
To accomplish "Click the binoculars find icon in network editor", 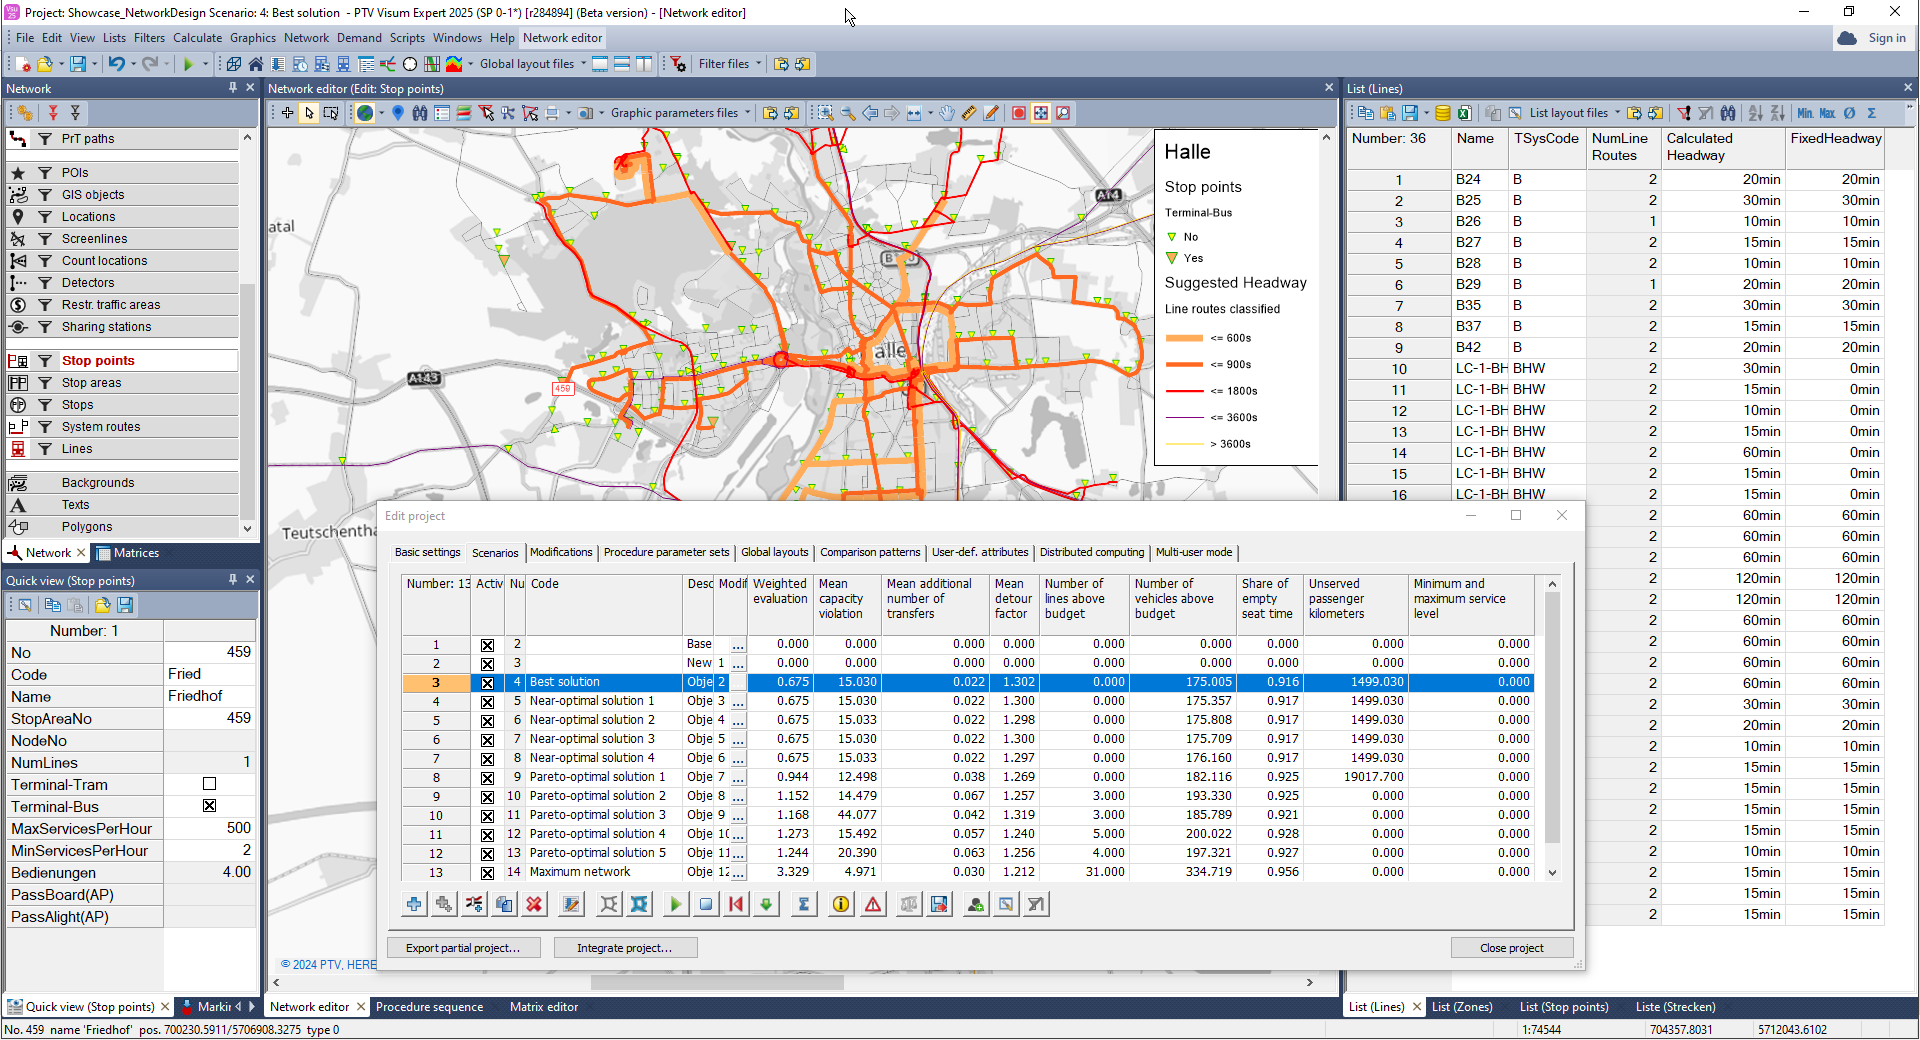I will coord(420,113).
